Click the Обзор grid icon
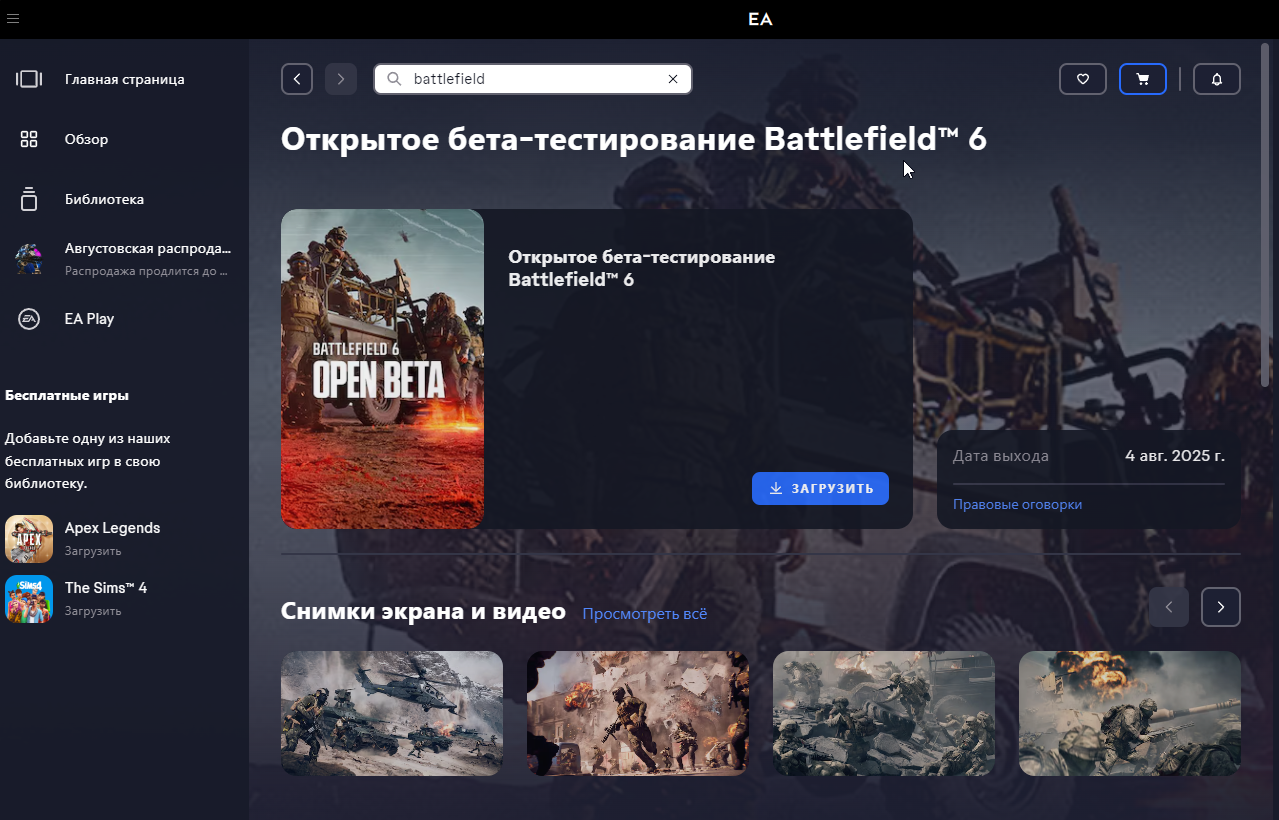Viewport: 1279px width, 820px height. coord(29,139)
